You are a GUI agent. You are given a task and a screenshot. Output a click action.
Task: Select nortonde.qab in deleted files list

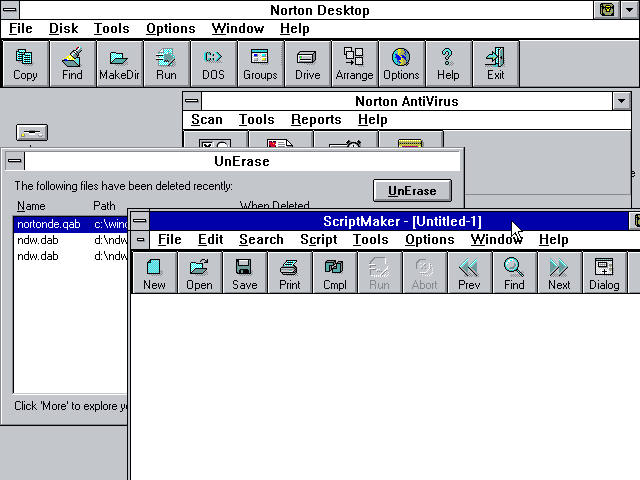[71, 224]
